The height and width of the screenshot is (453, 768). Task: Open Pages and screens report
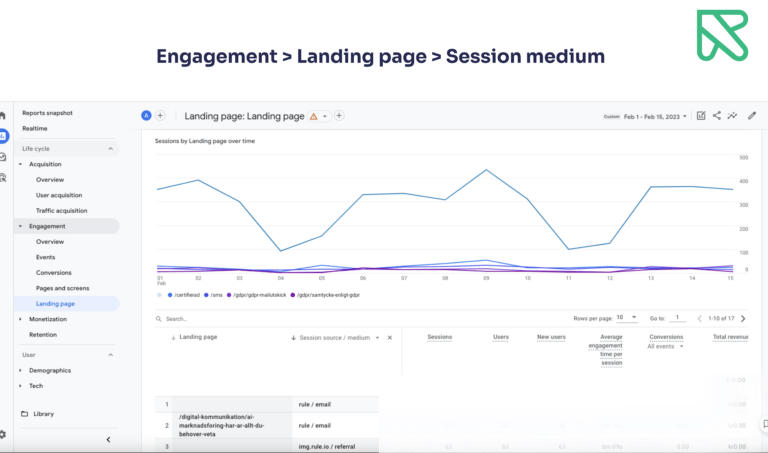coord(63,288)
